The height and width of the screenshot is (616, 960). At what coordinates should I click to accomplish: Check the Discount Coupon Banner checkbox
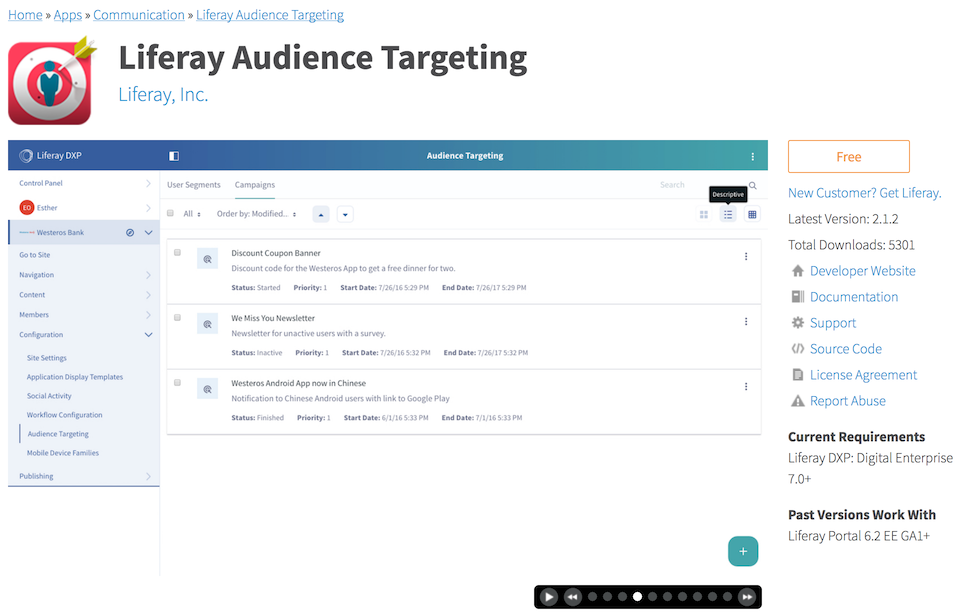(178, 252)
